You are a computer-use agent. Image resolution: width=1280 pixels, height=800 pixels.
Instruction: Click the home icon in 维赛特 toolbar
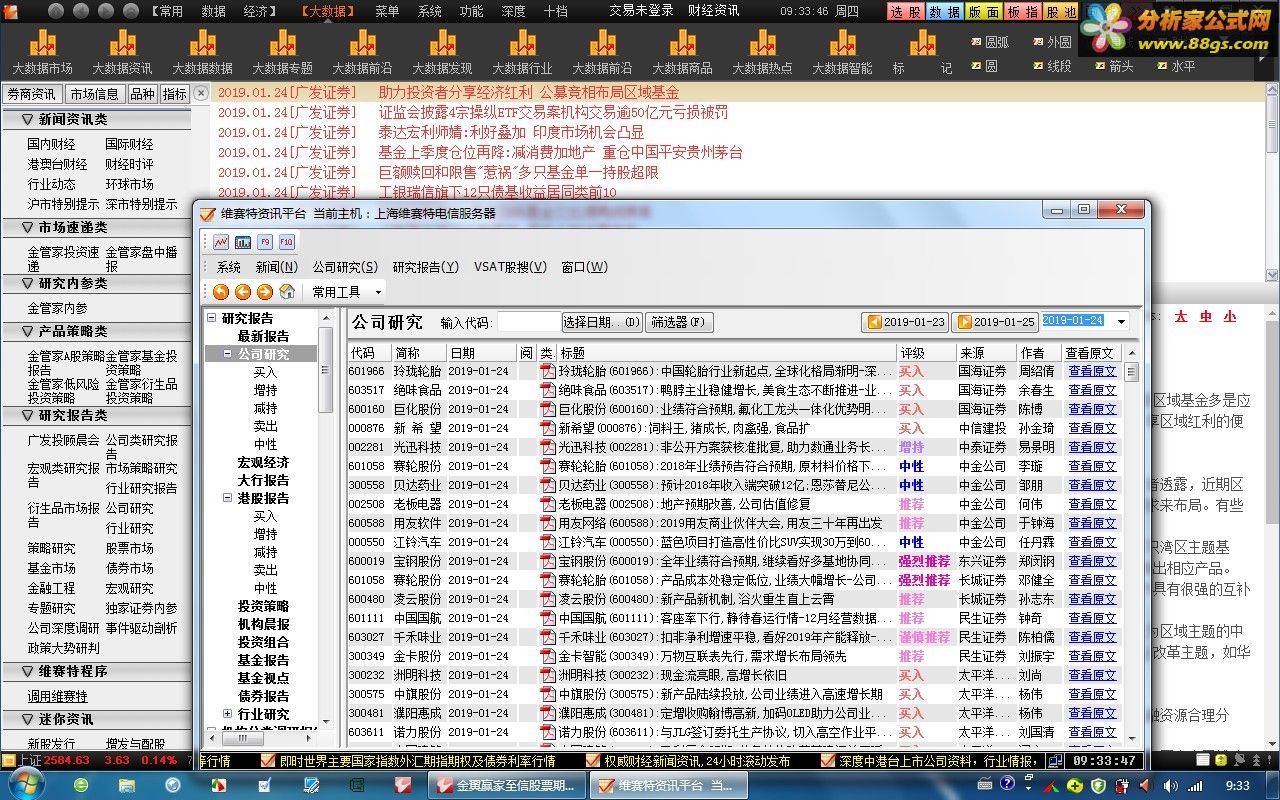(x=287, y=292)
